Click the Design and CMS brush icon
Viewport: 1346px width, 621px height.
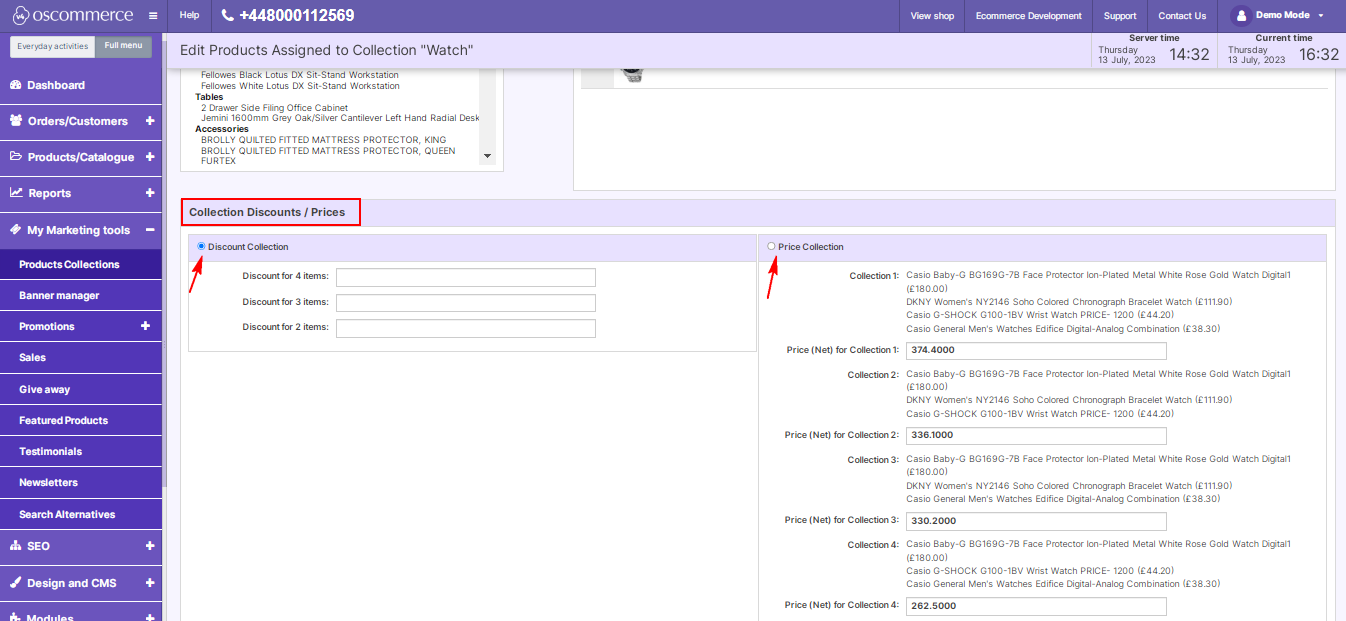[16, 583]
